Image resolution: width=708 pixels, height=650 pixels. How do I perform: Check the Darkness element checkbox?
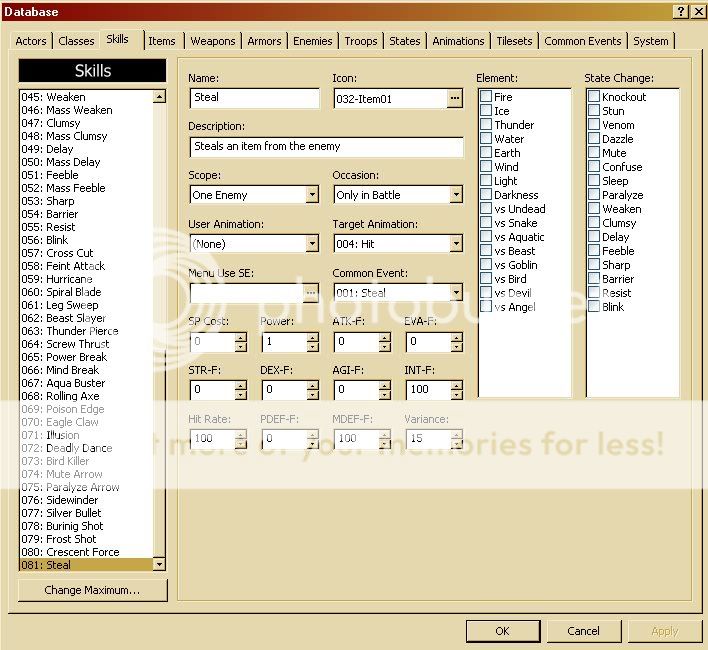pos(486,195)
